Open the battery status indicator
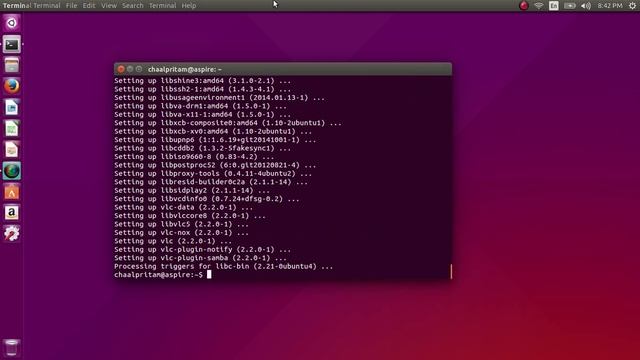 [570, 6]
